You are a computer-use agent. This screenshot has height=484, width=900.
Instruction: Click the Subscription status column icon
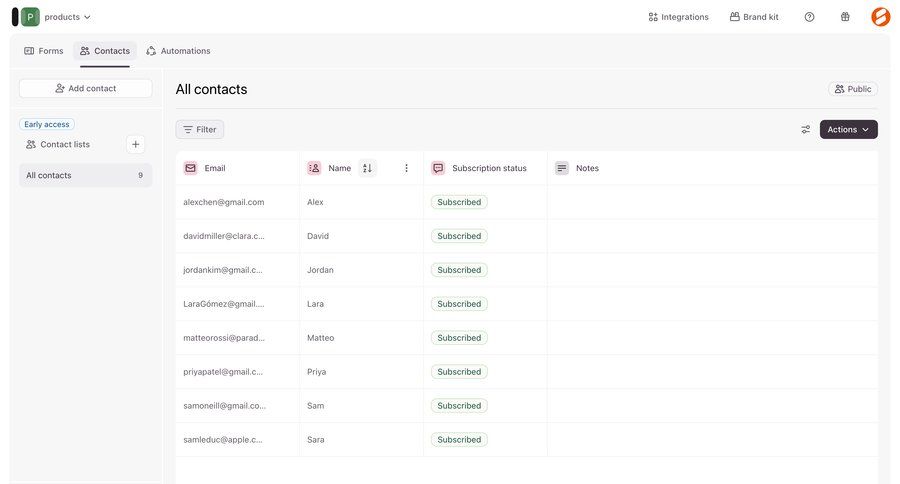[438, 168]
